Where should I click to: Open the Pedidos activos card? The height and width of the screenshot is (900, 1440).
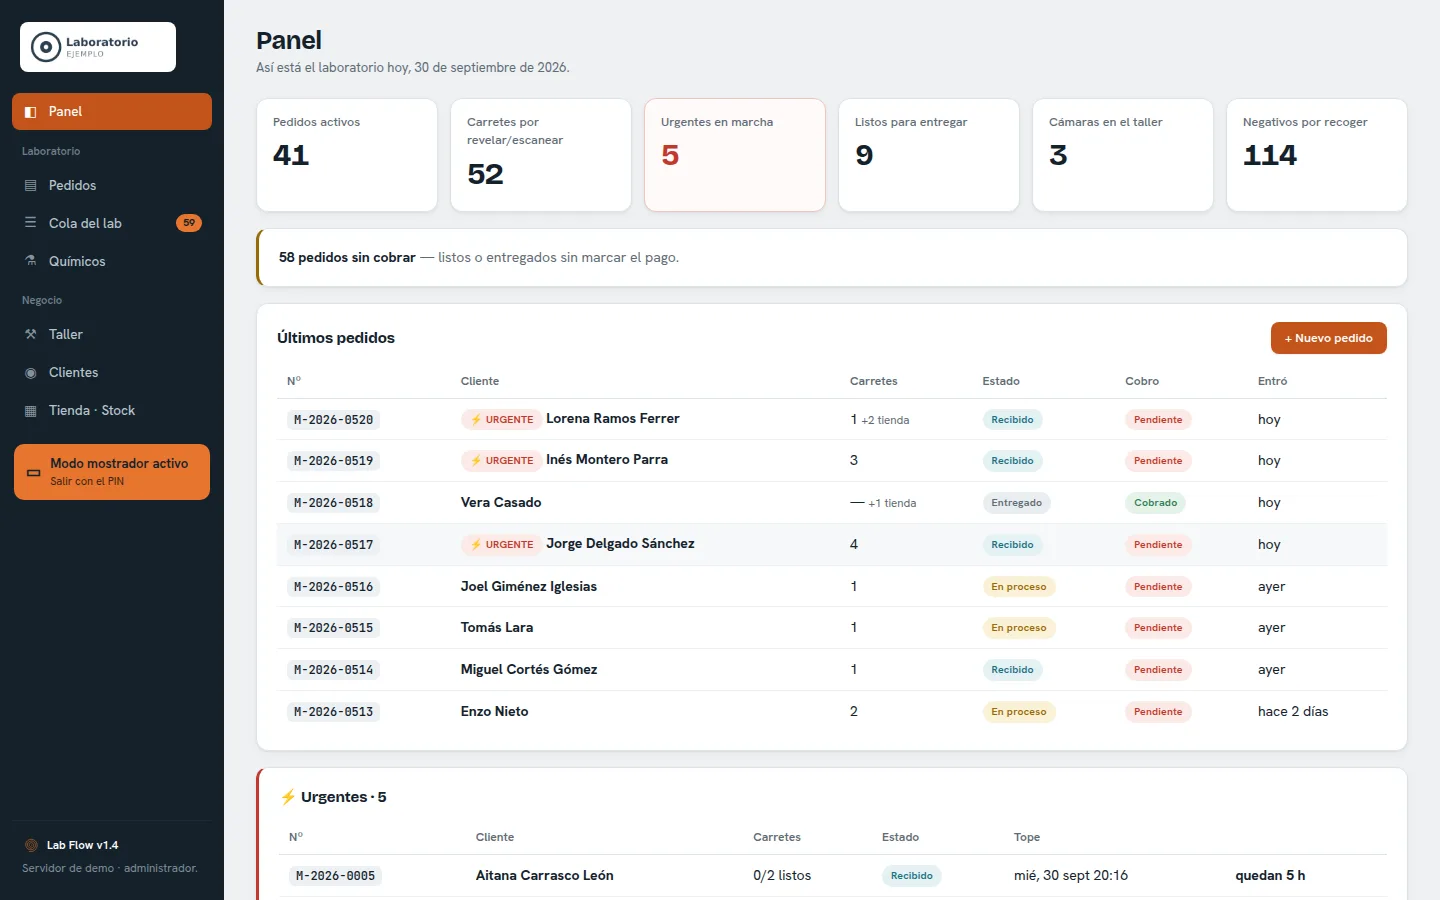(347, 155)
